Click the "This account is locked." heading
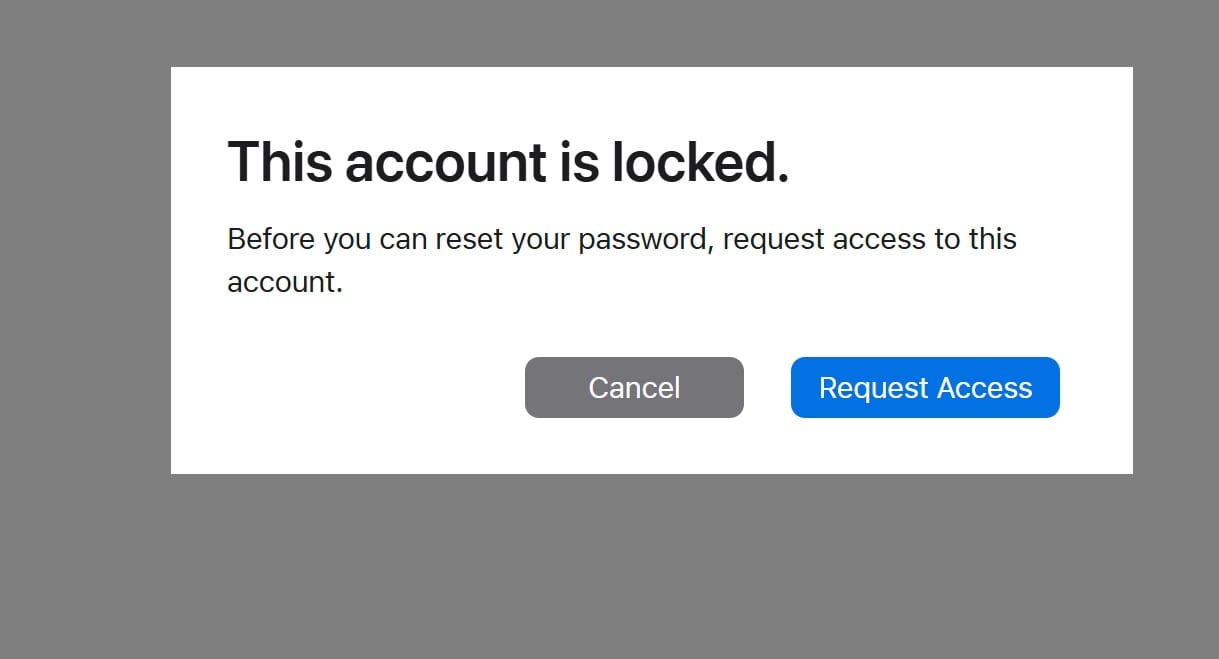 coord(508,162)
